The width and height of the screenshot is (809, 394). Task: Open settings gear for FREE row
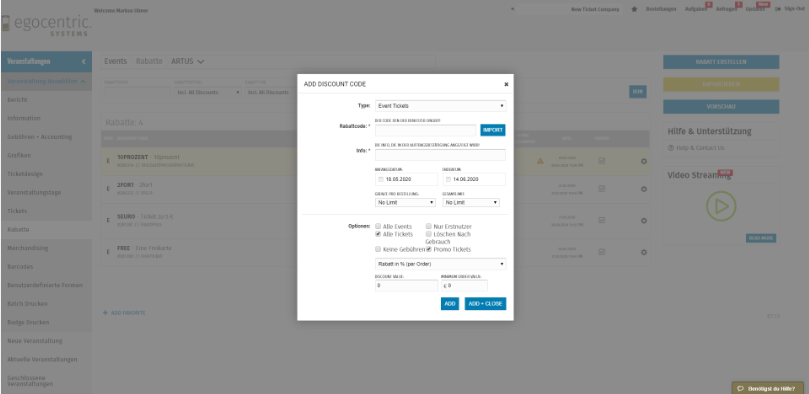(x=643, y=252)
